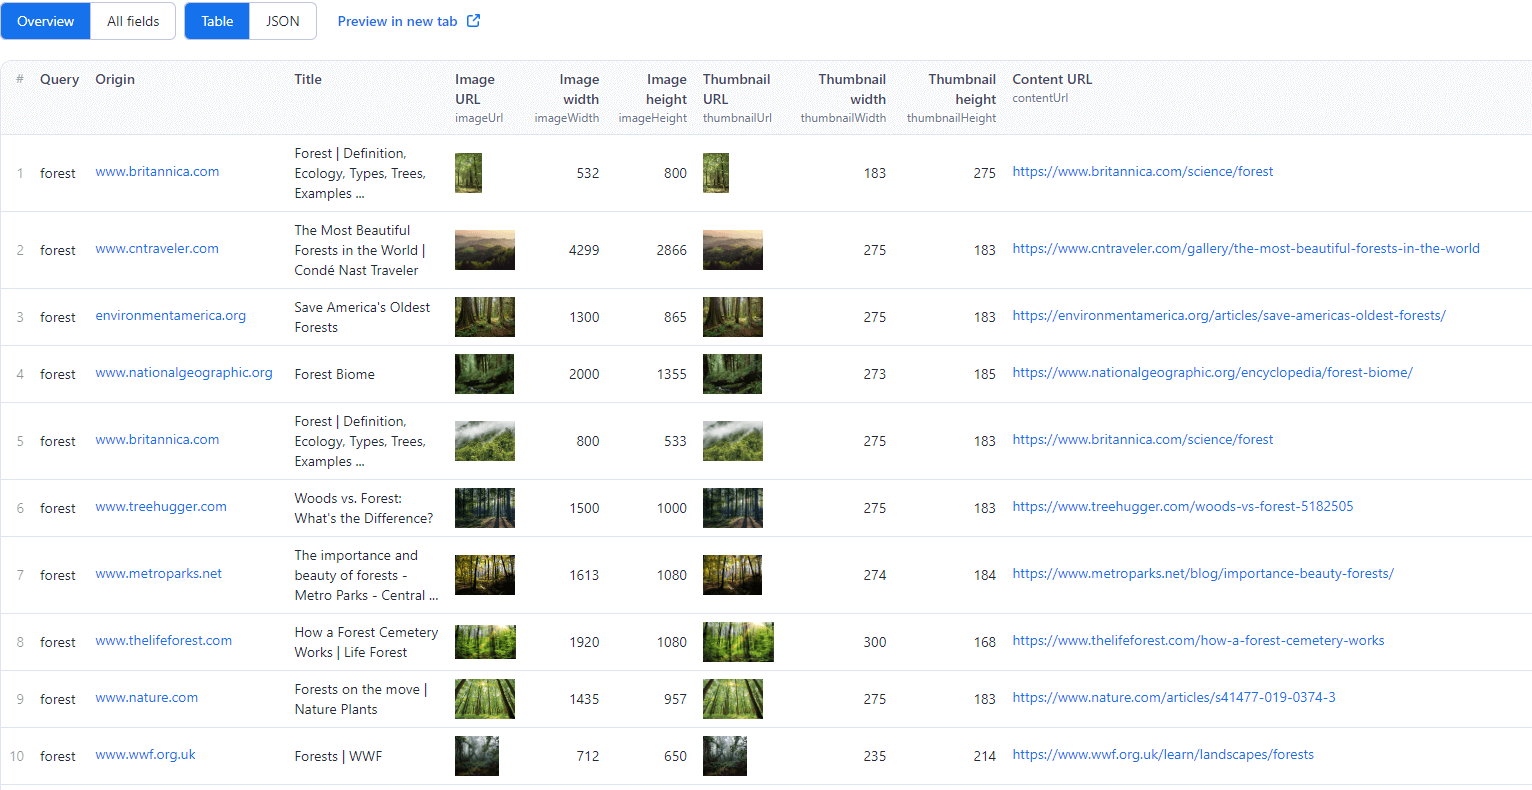Open the nature.com article content URL
Viewport: 1532px width, 790px height.
click(1174, 697)
